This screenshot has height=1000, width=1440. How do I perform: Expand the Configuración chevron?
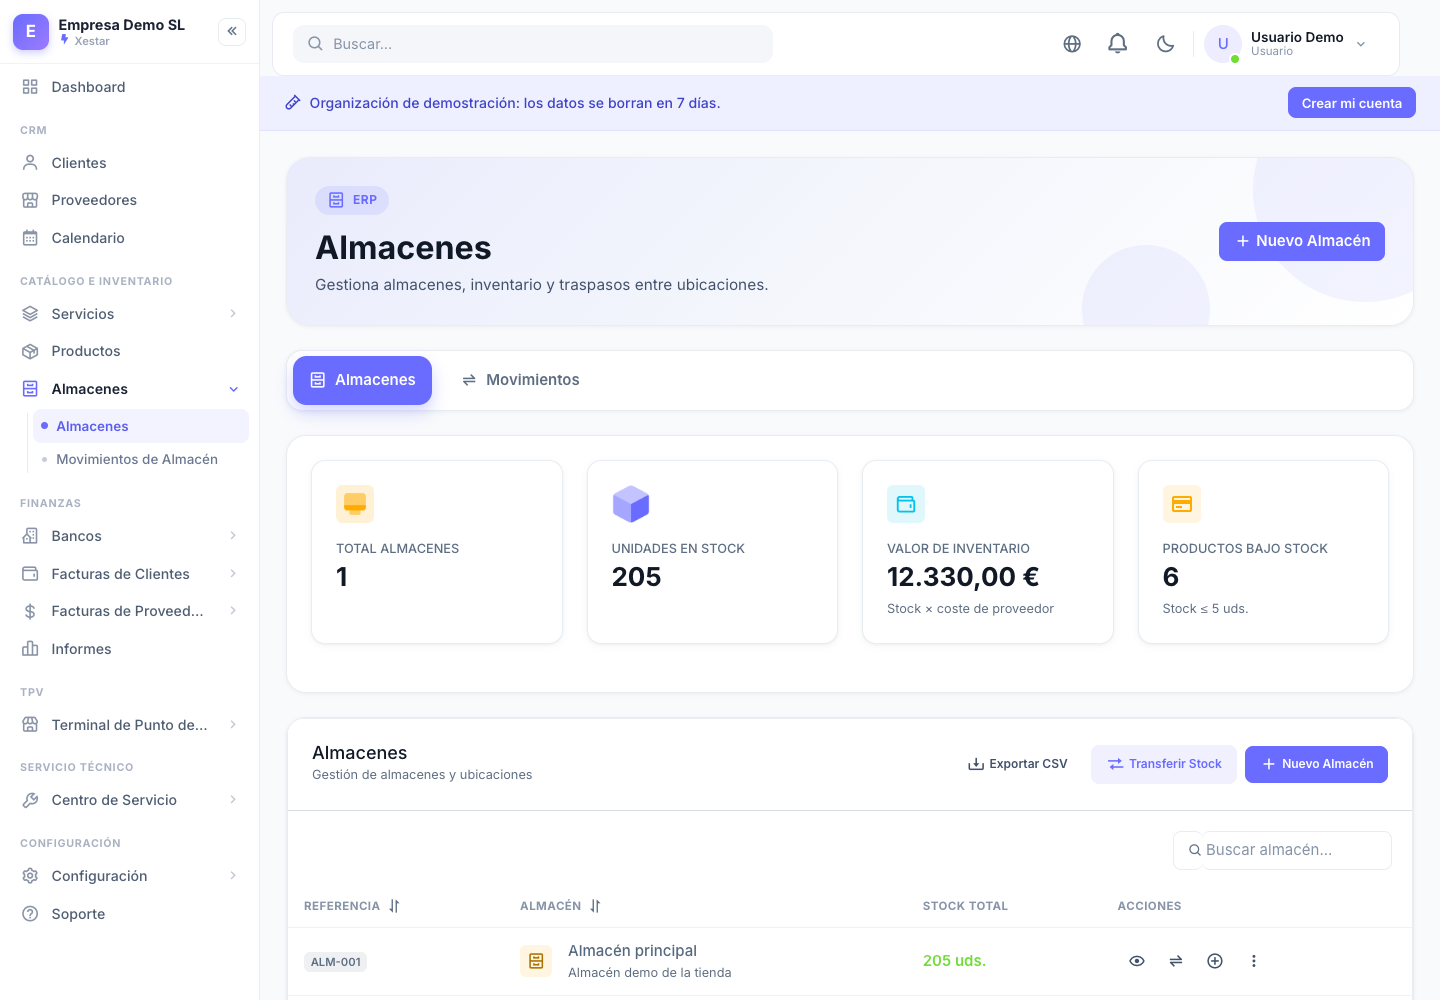[x=233, y=876]
